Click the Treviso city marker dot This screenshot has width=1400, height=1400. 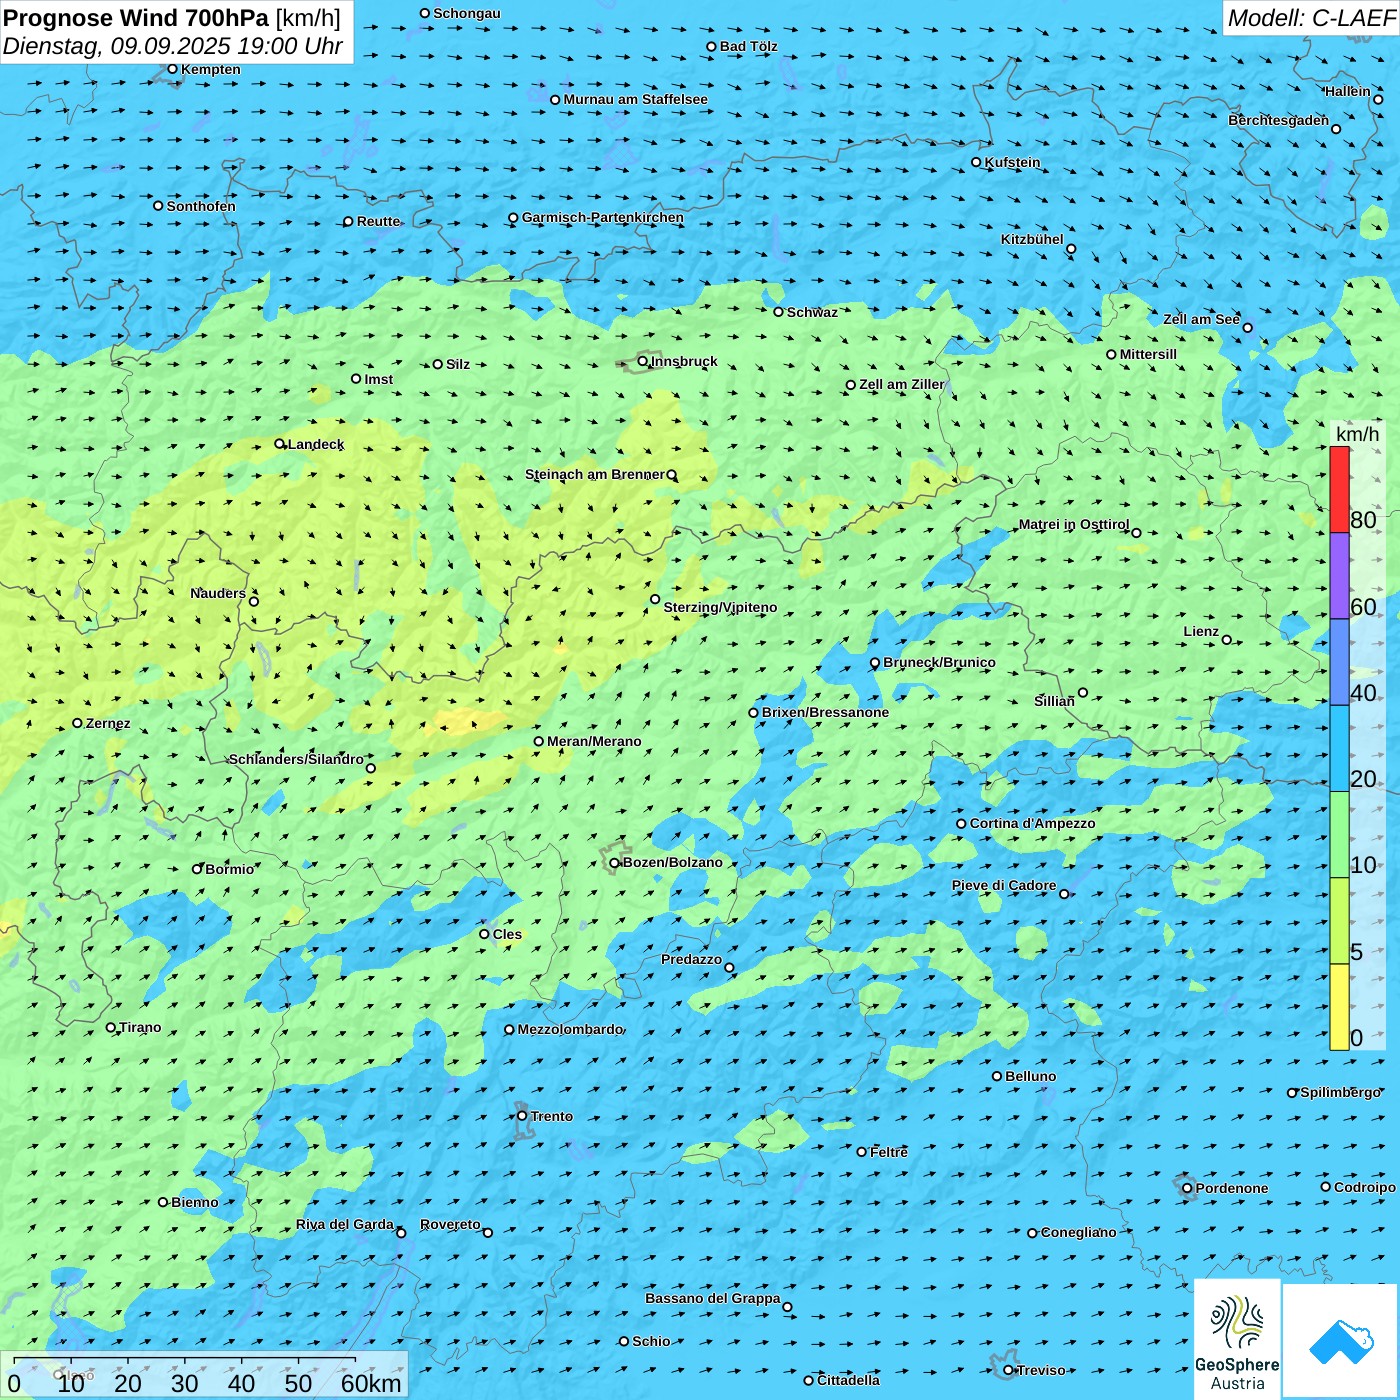tap(1008, 1370)
